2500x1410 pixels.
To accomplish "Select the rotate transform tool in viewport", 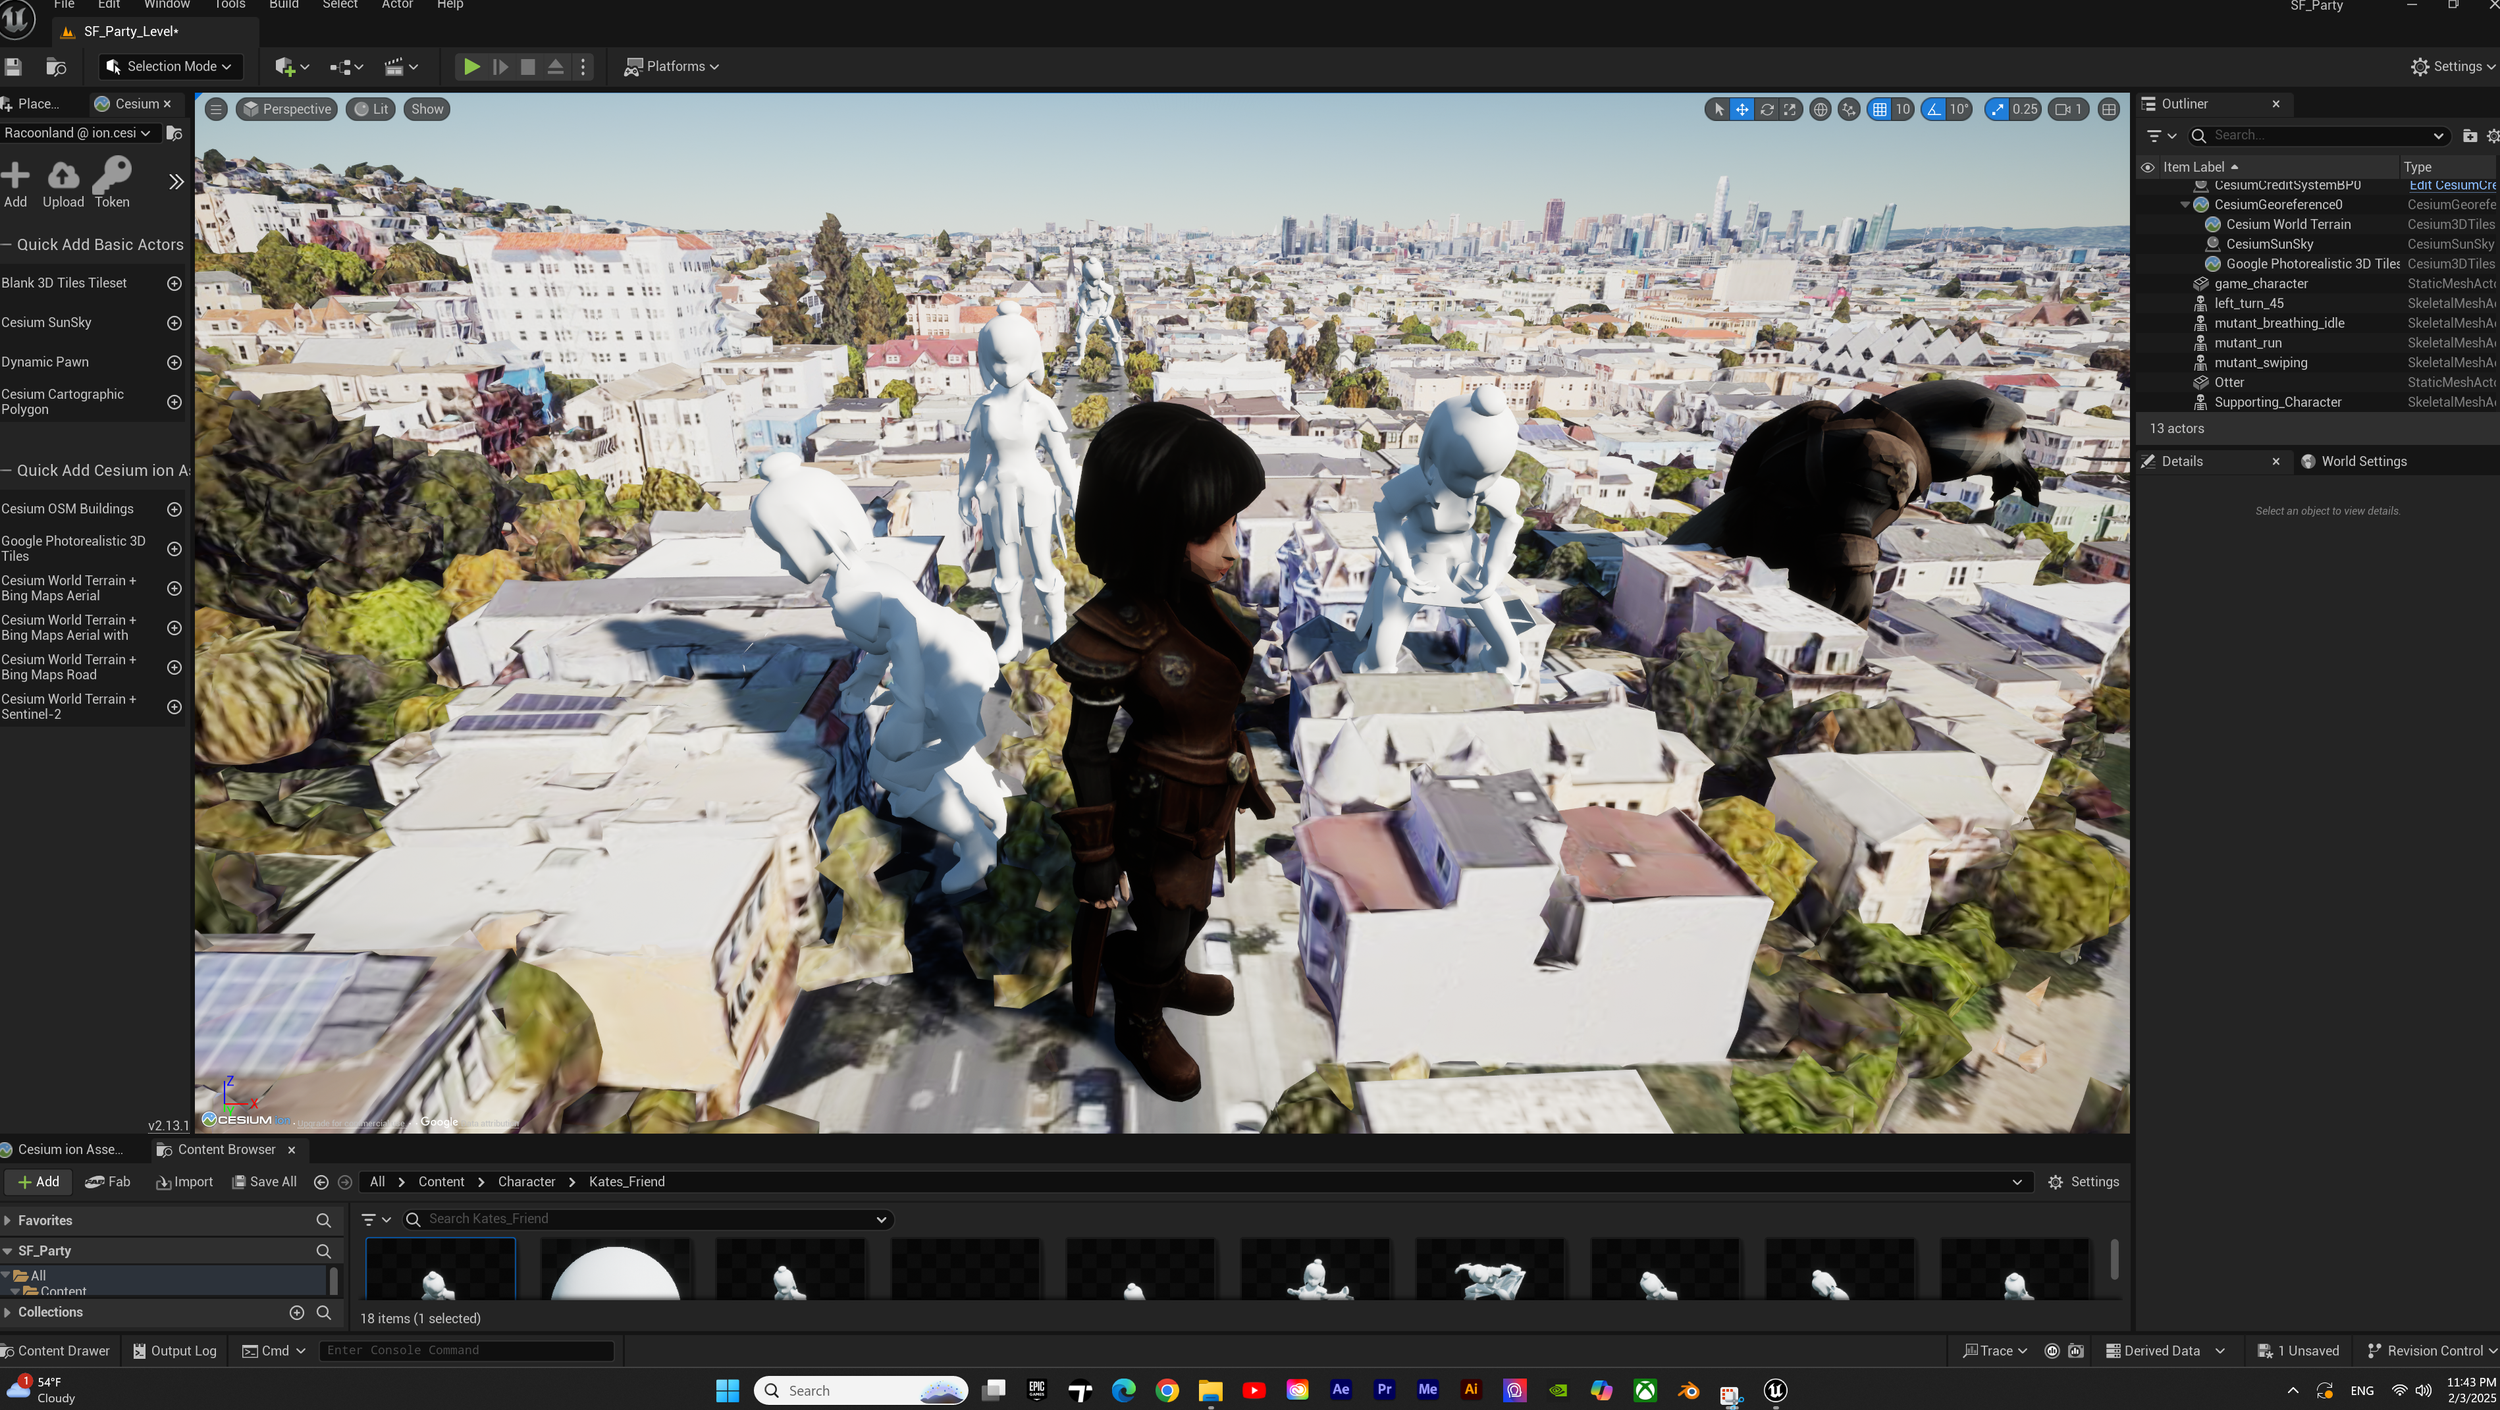I will (x=1766, y=110).
